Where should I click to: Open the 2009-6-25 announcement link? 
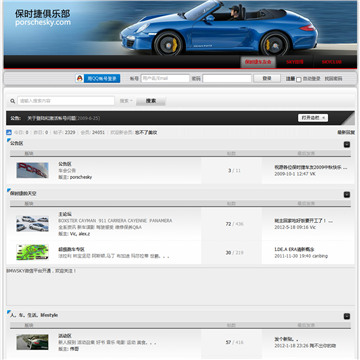63,118
